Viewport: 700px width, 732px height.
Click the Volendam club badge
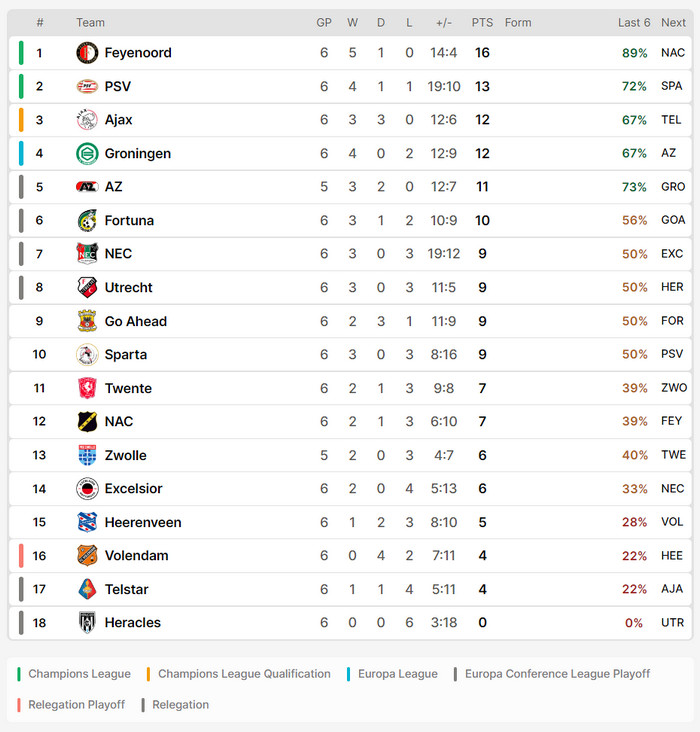[87, 556]
